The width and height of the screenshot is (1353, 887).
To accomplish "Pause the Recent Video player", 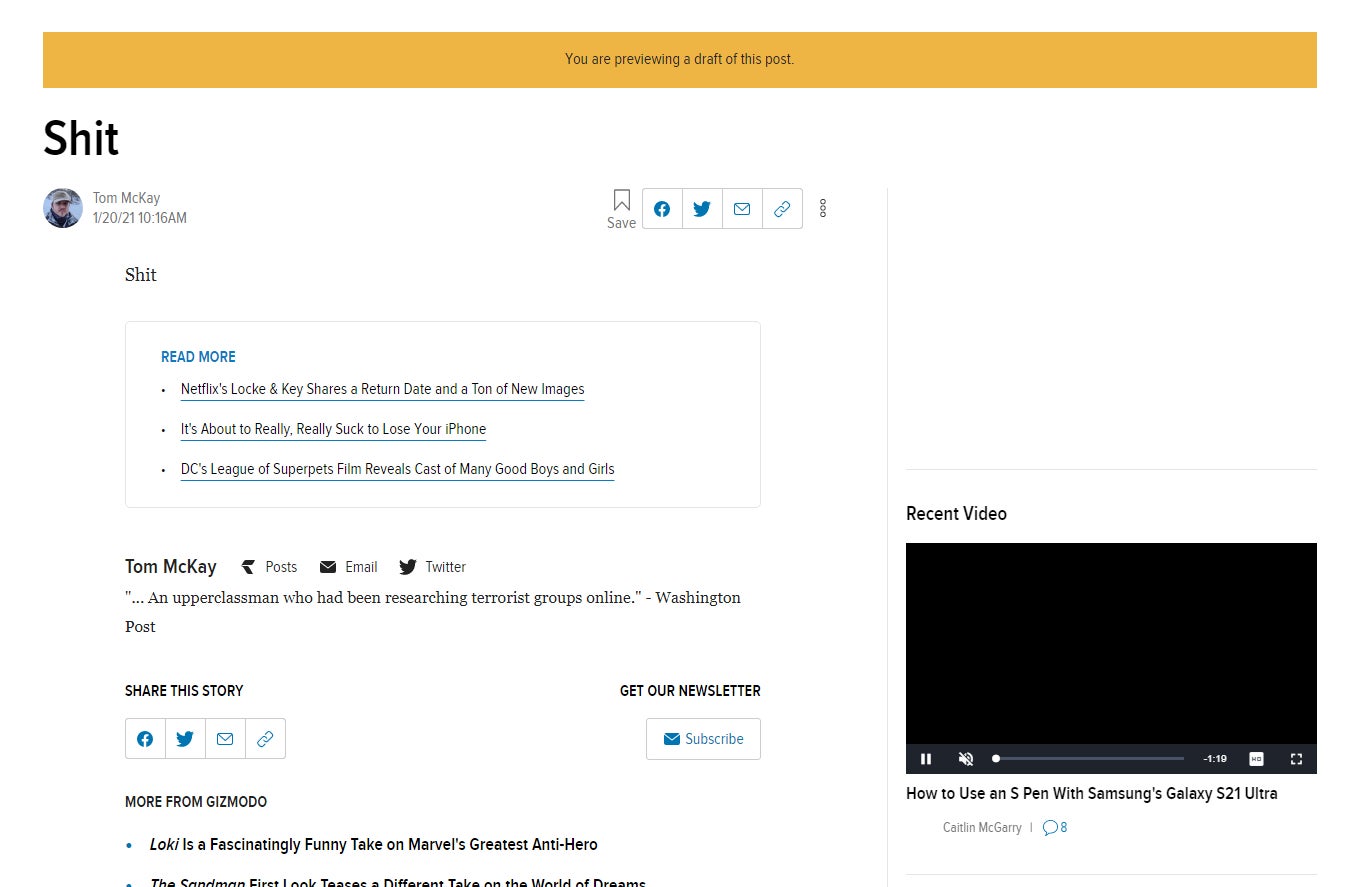I will (926, 759).
